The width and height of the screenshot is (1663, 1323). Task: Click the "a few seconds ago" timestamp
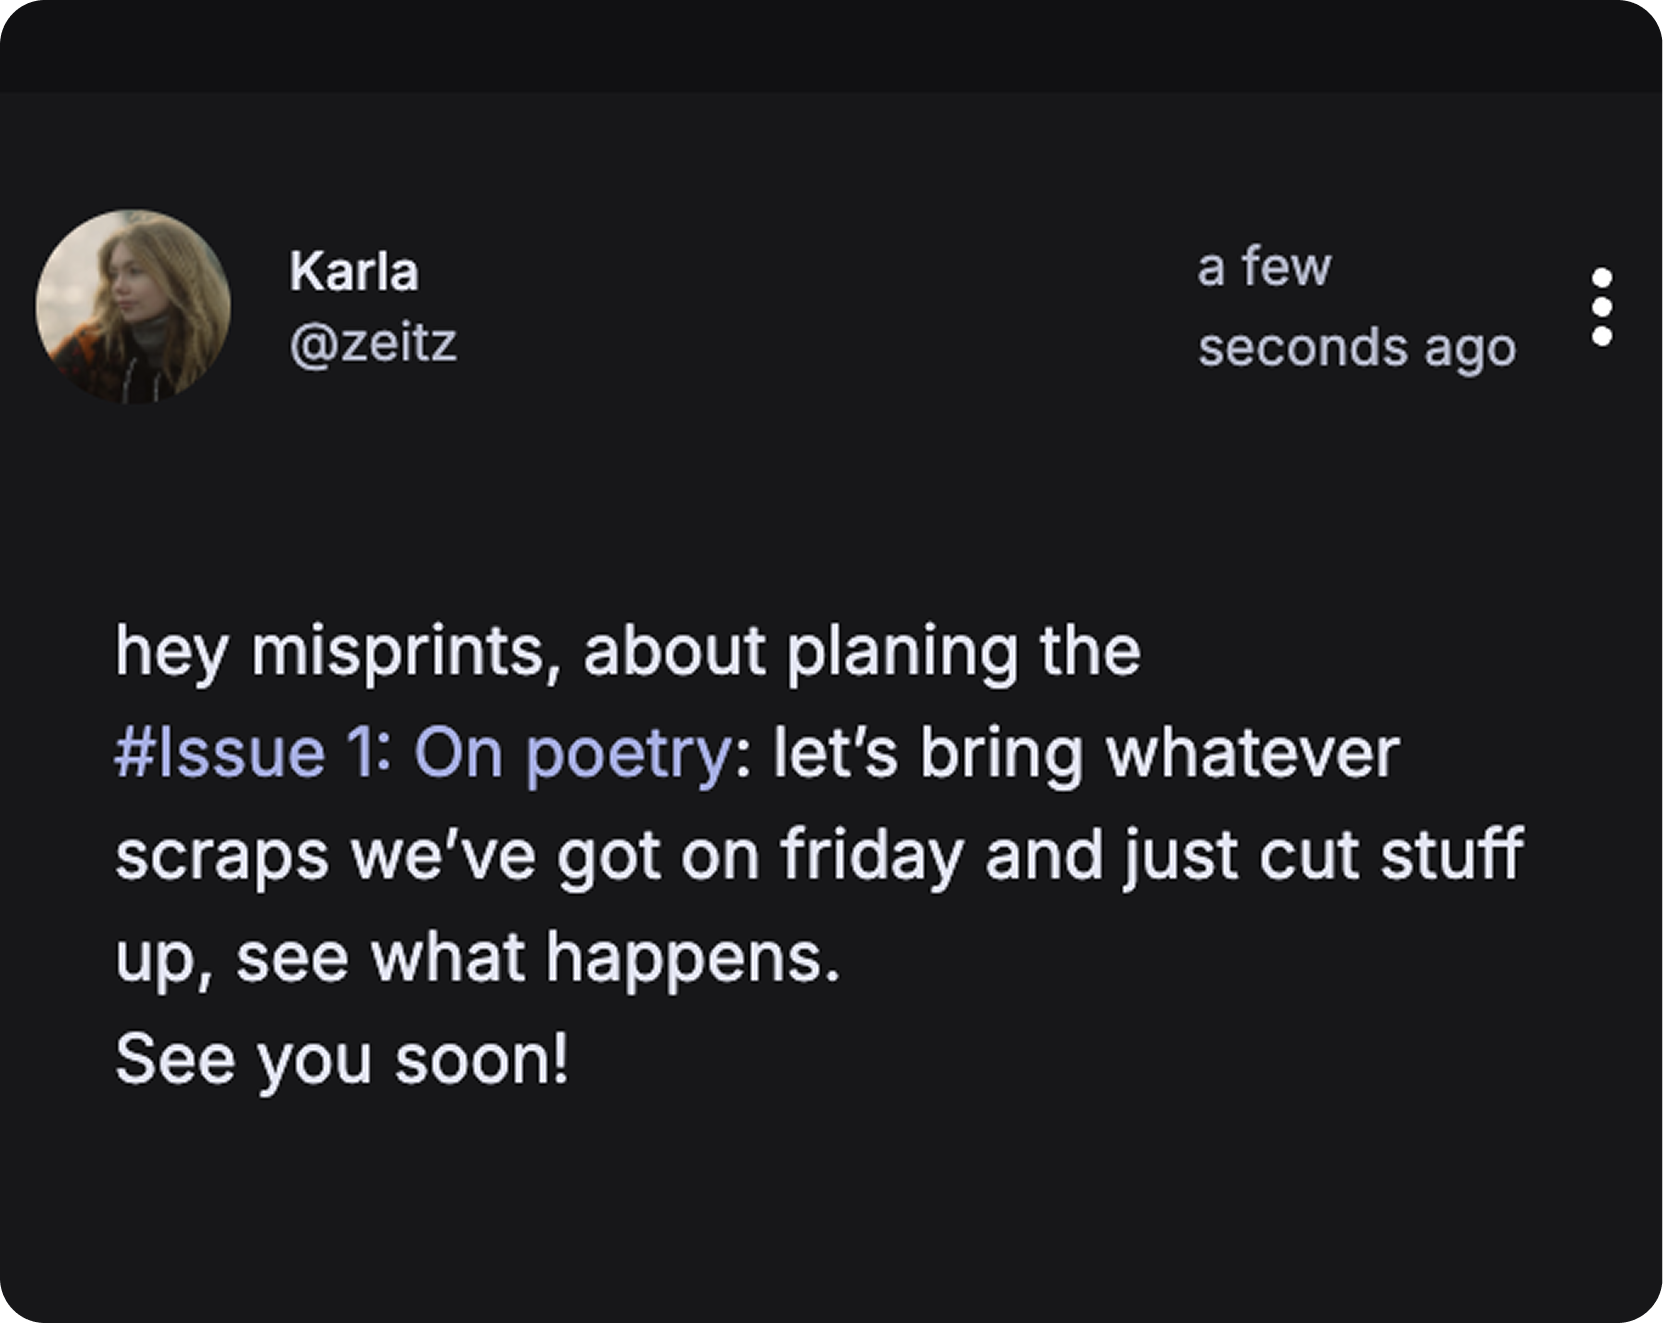(x=1355, y=307)
